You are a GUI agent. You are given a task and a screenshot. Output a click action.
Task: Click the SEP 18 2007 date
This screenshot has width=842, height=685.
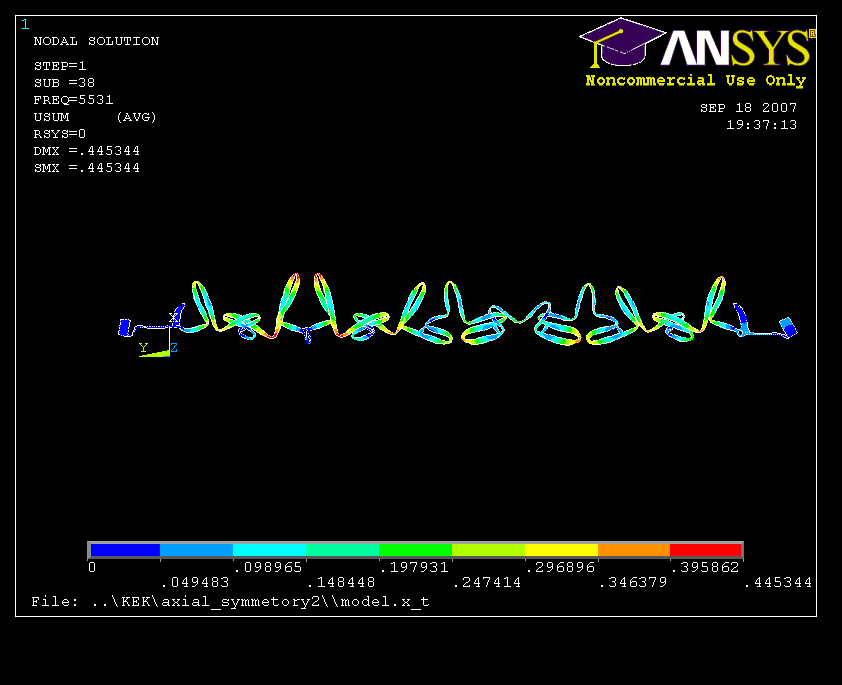coord(749,108)
